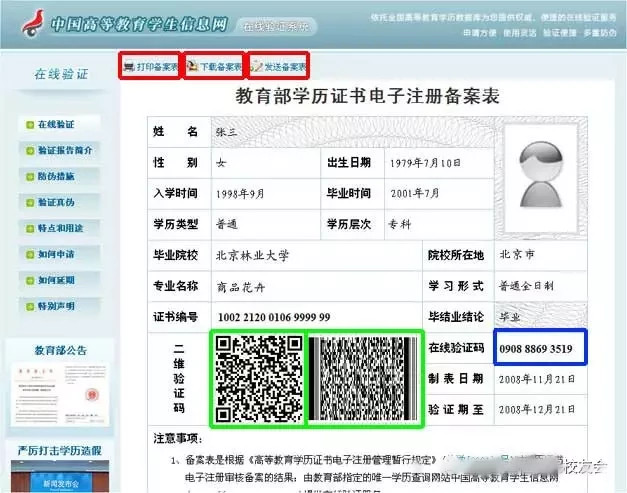Viewport: 627px width, 493px height.
Task: Click birth date 1979年7月10日
Action: pyautogui.click(x=425, y=163)
